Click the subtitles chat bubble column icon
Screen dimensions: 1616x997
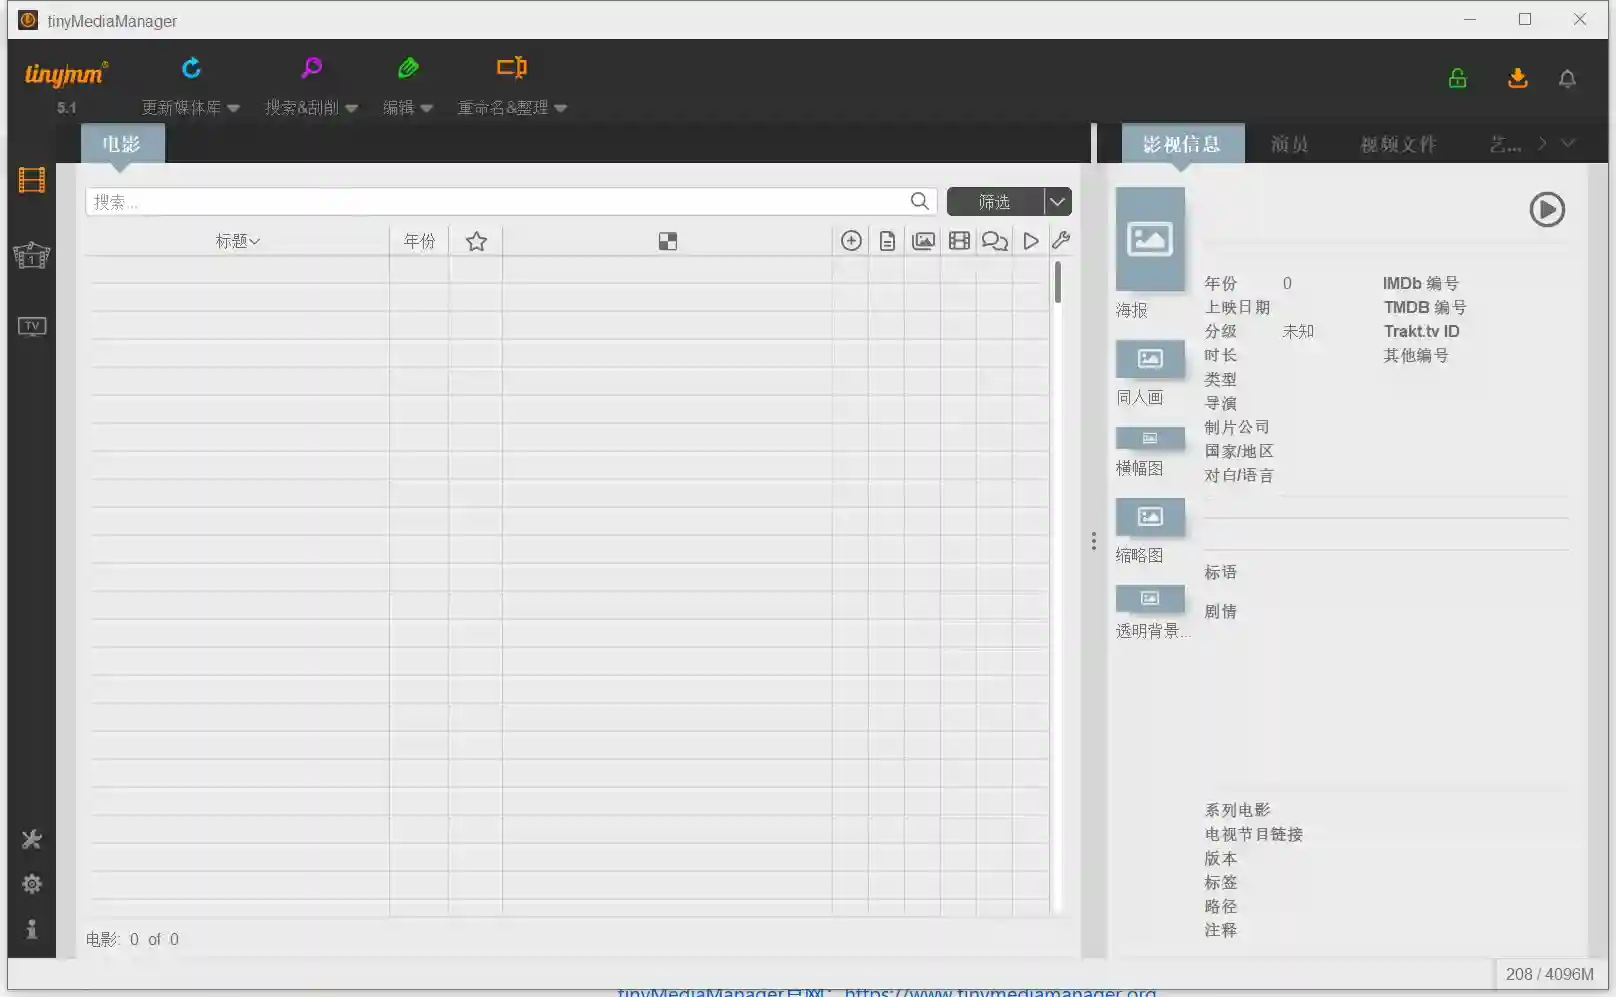(994, 240)
